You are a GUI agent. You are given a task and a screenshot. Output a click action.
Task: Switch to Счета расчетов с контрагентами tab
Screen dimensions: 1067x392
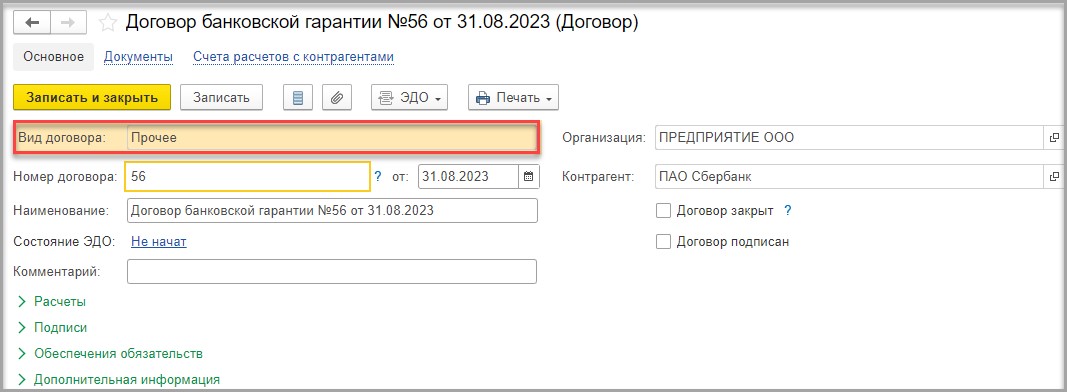pyautogui.click(x=293, y=56)
